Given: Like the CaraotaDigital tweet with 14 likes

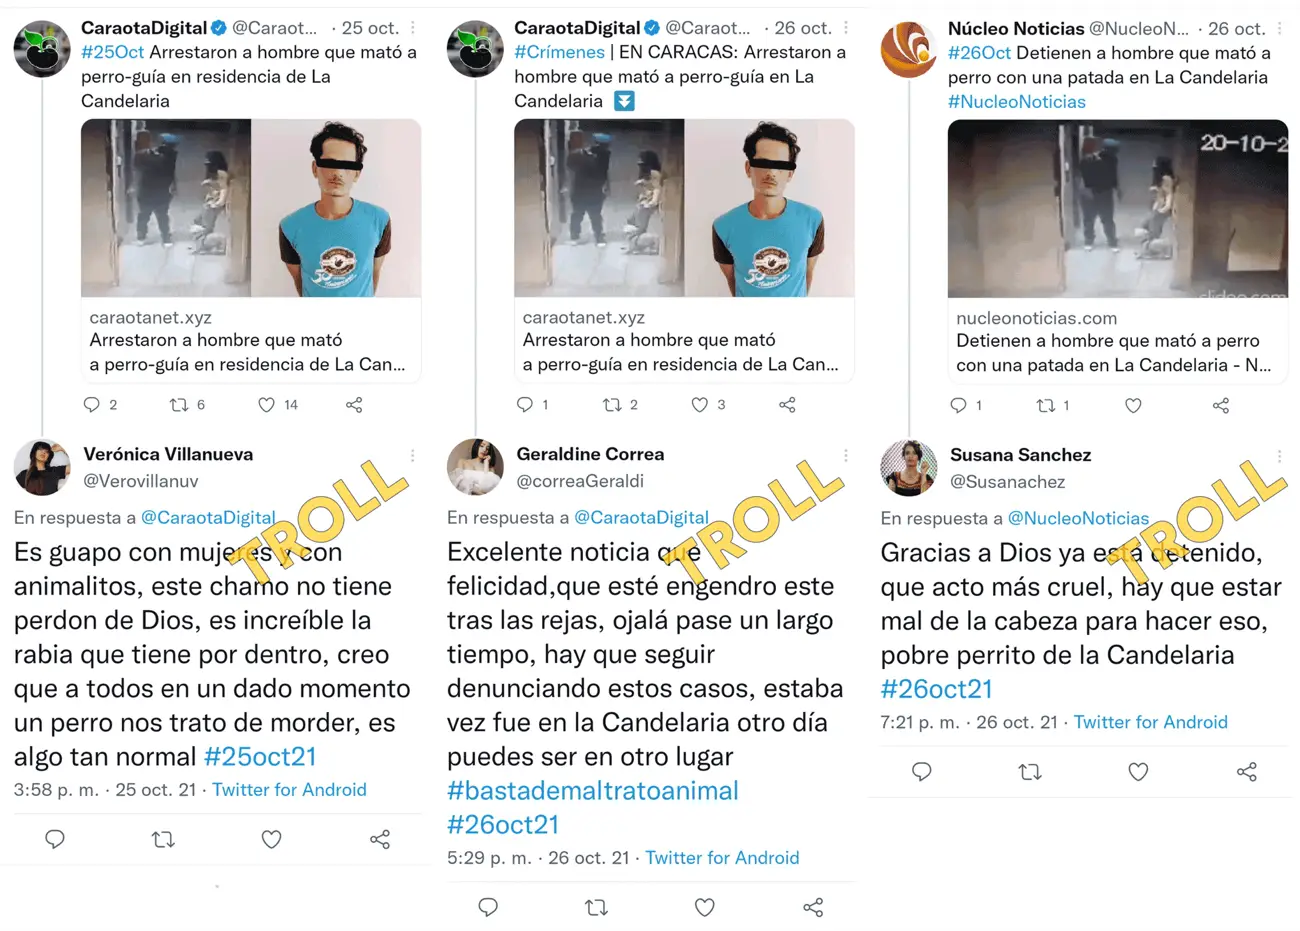Looking at the screenshot, I should pyautogui.click(x=267, y=405).
